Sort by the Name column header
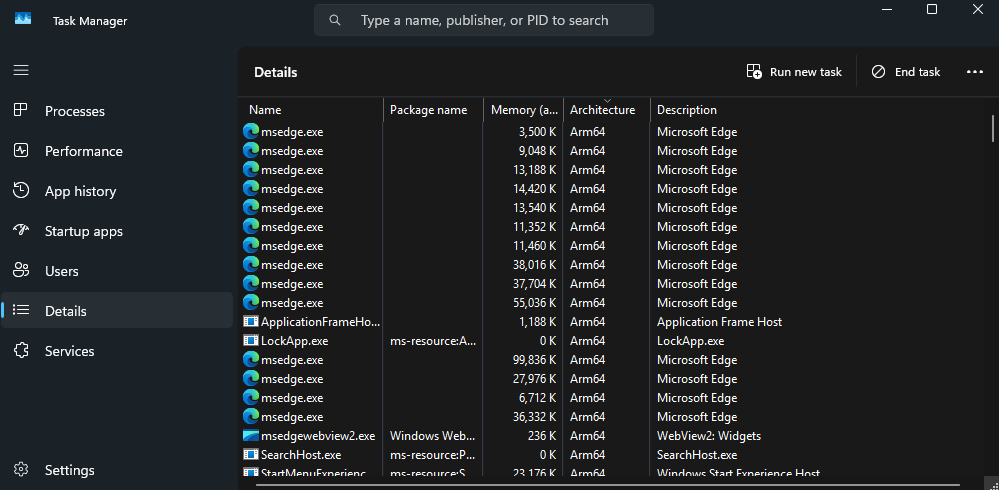The height and width of the screenshot is (490, 999). (x=312, y=110)
